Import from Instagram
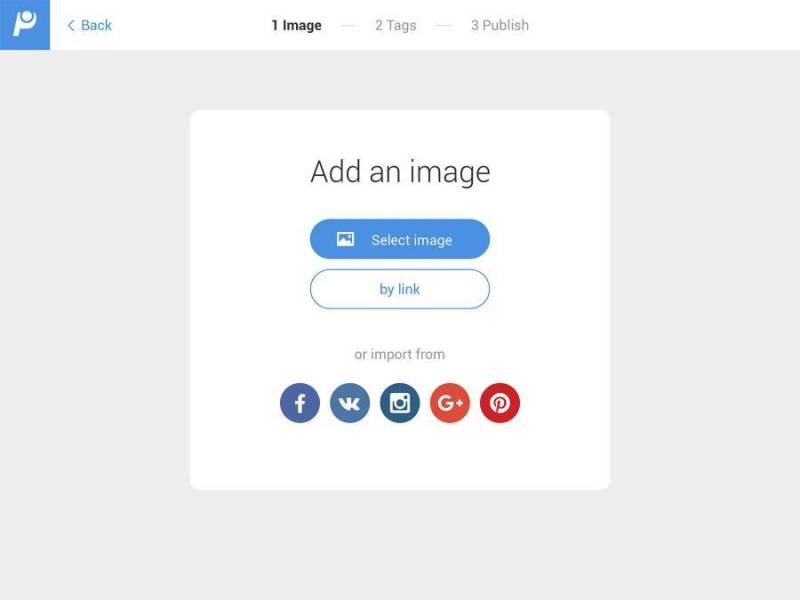This screenshot has width=800, height=600. tap(400, 403)
